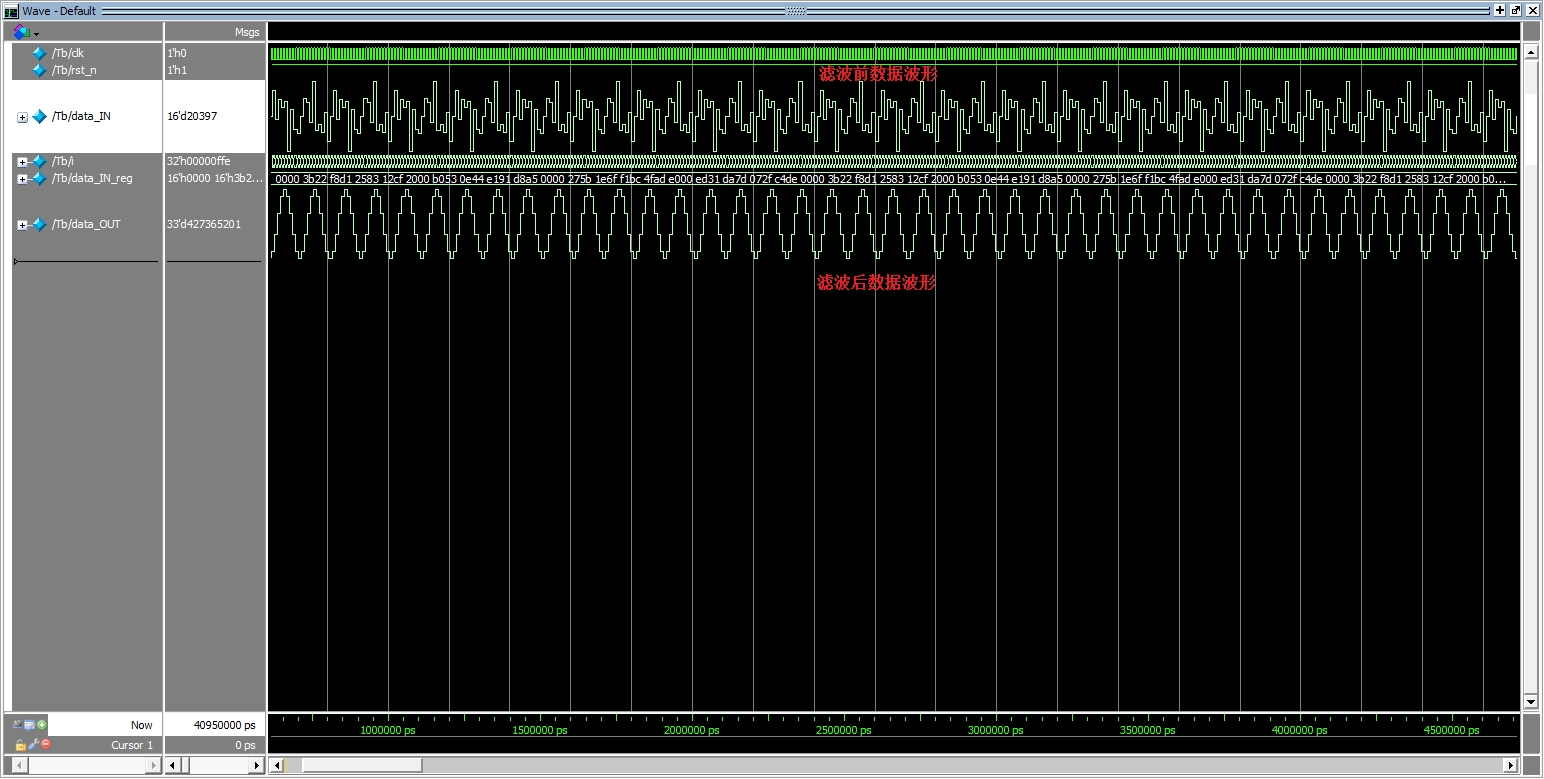
Task: Open cursor properties with the wrench icon
Action: click(x=33, y=744)
